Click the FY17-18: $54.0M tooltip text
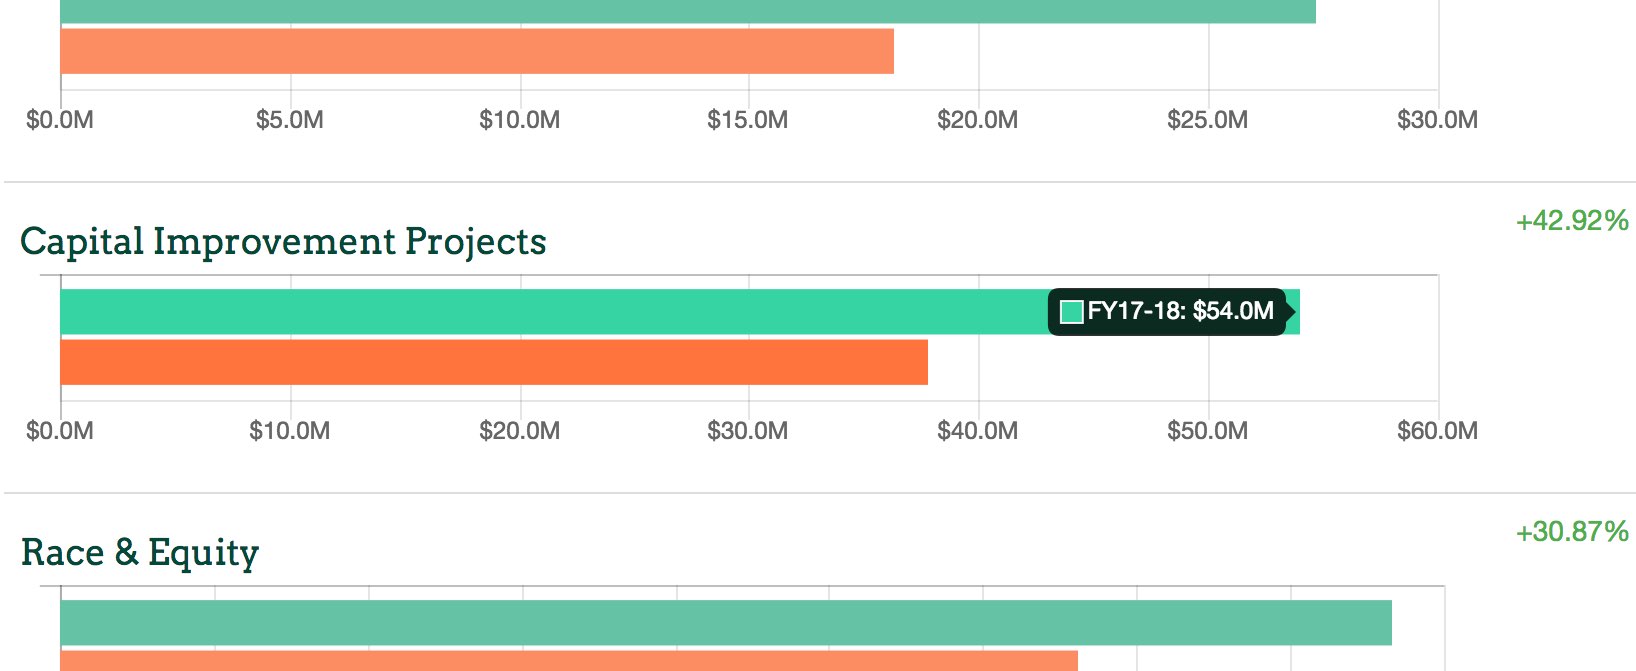The height and width of the screenshot is (671, 1636). pos(1180,311)
